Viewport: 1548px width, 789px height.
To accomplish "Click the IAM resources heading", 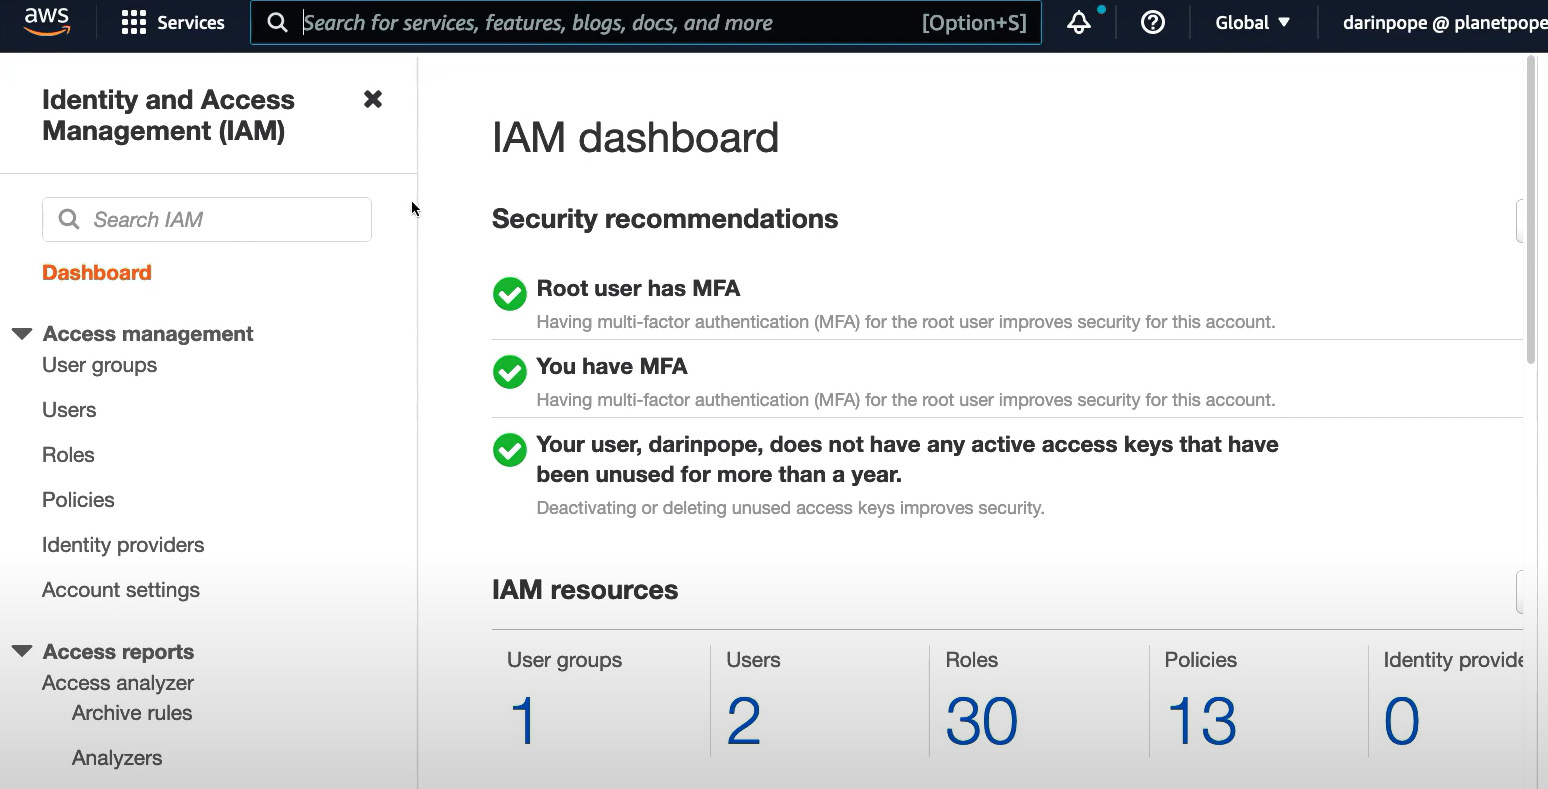I will click(x=585, y=590).
